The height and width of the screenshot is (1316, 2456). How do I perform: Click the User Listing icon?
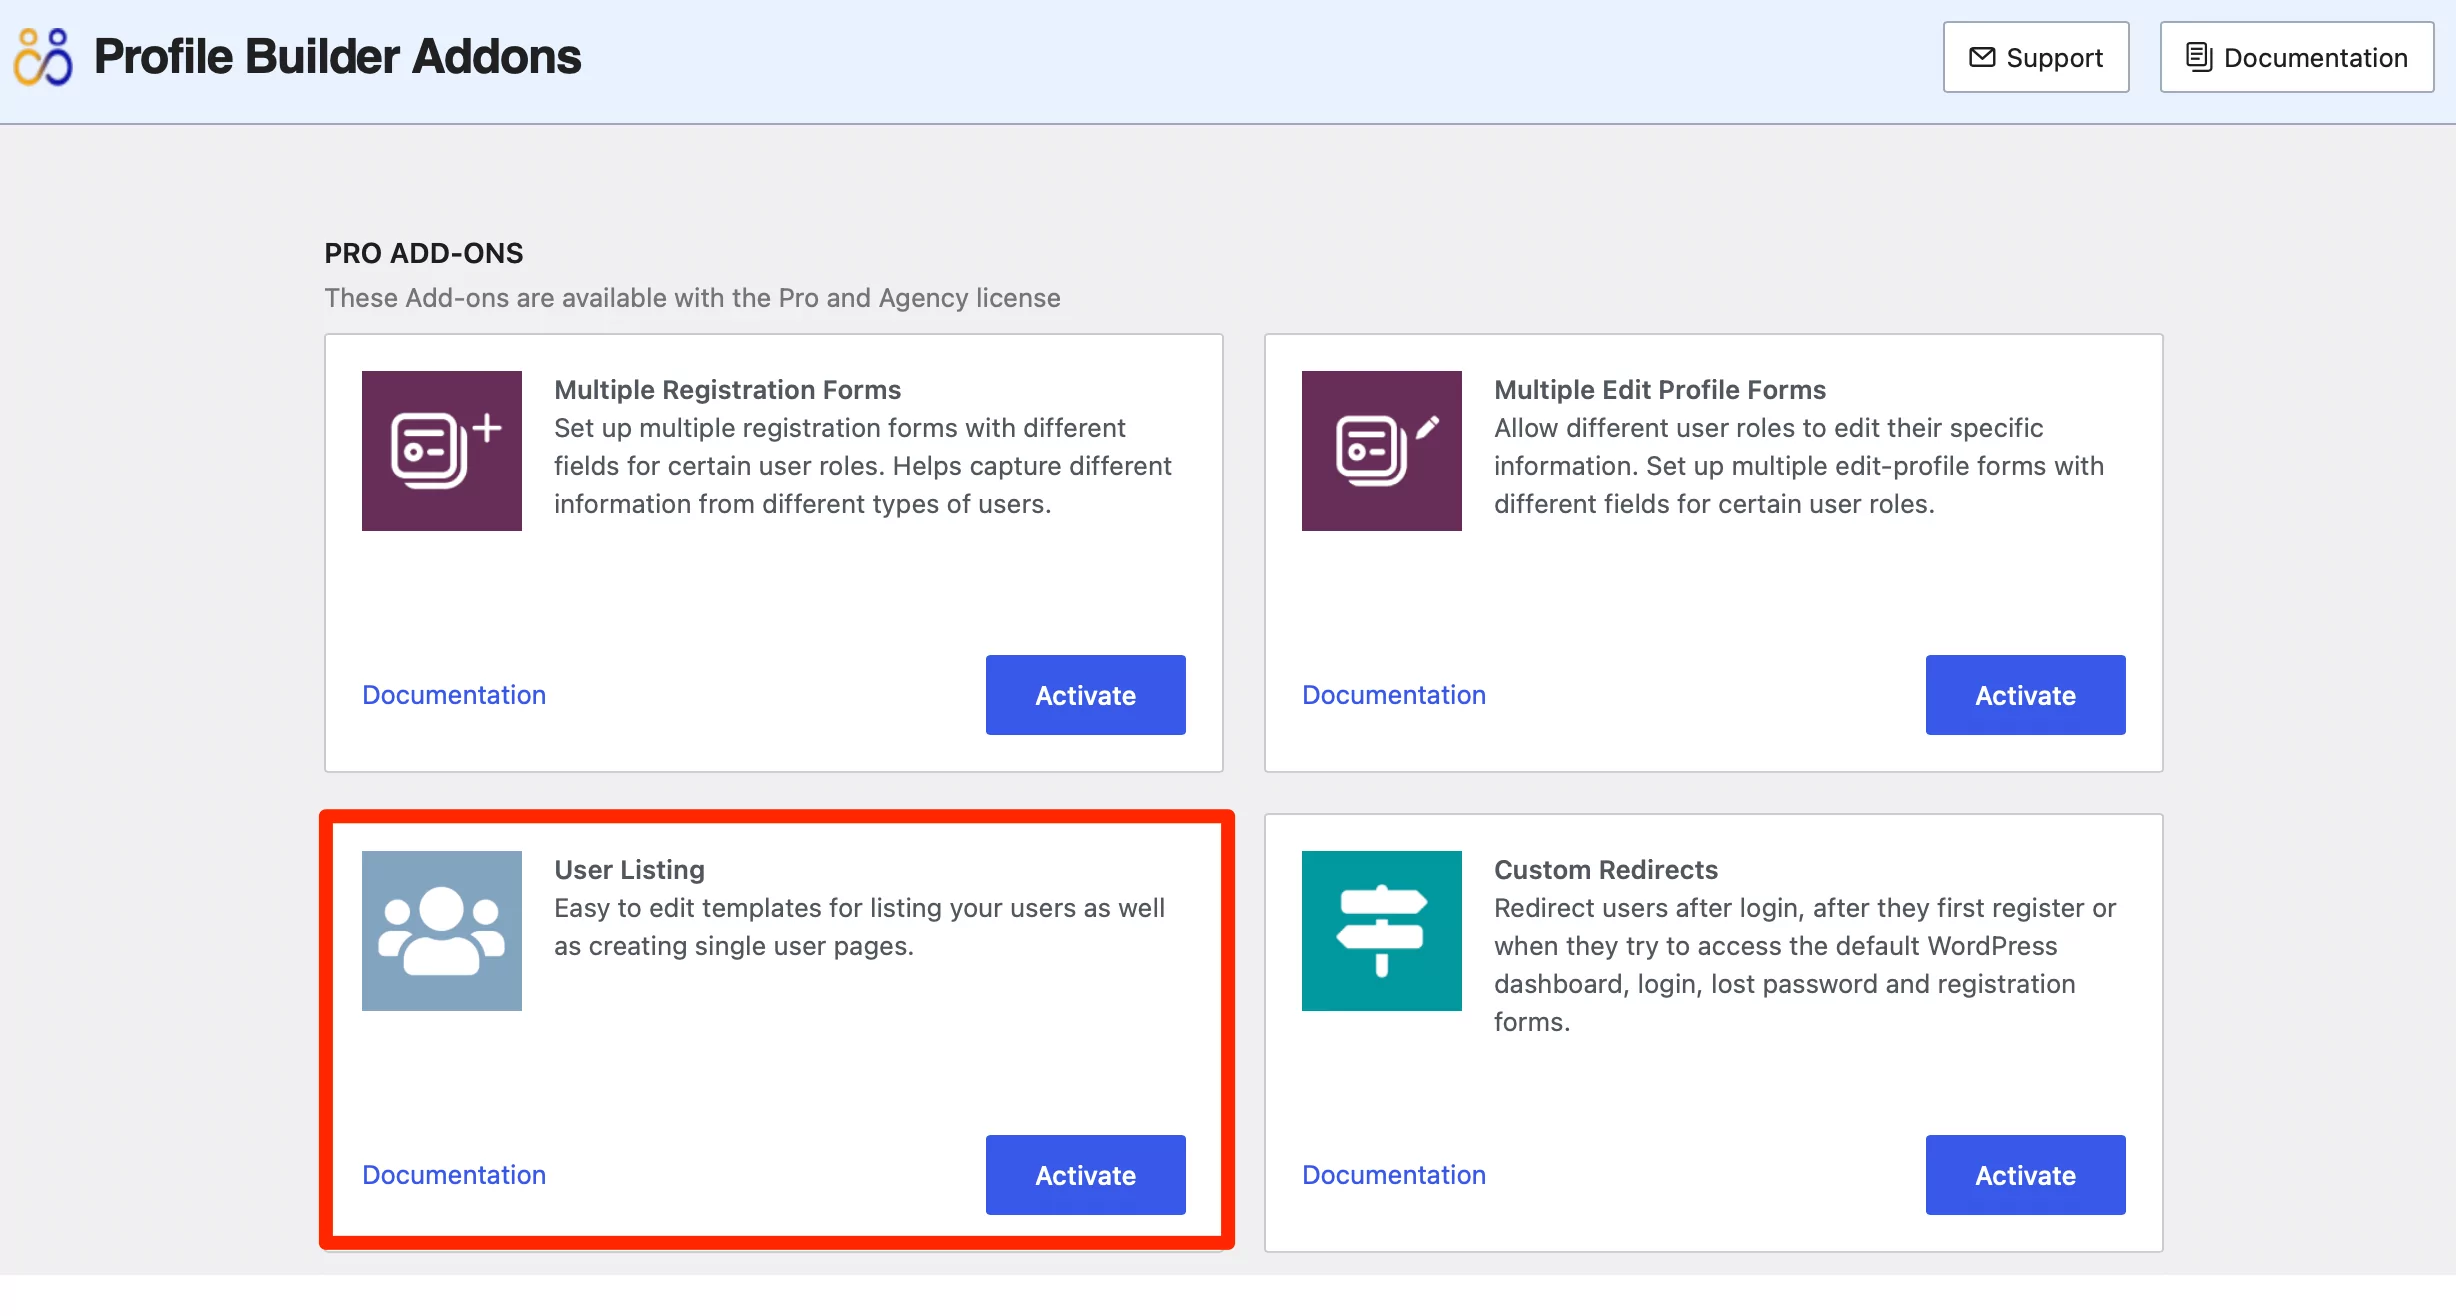coord(440,929)
